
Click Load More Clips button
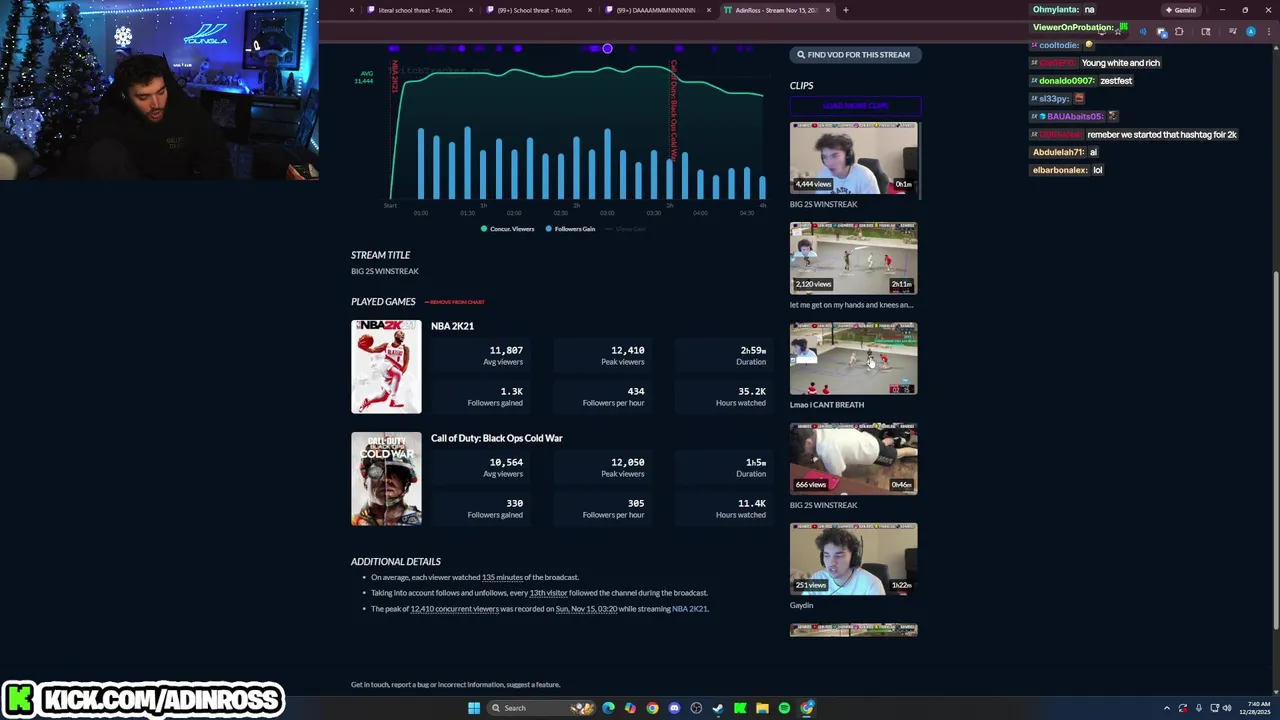(855, 105)
